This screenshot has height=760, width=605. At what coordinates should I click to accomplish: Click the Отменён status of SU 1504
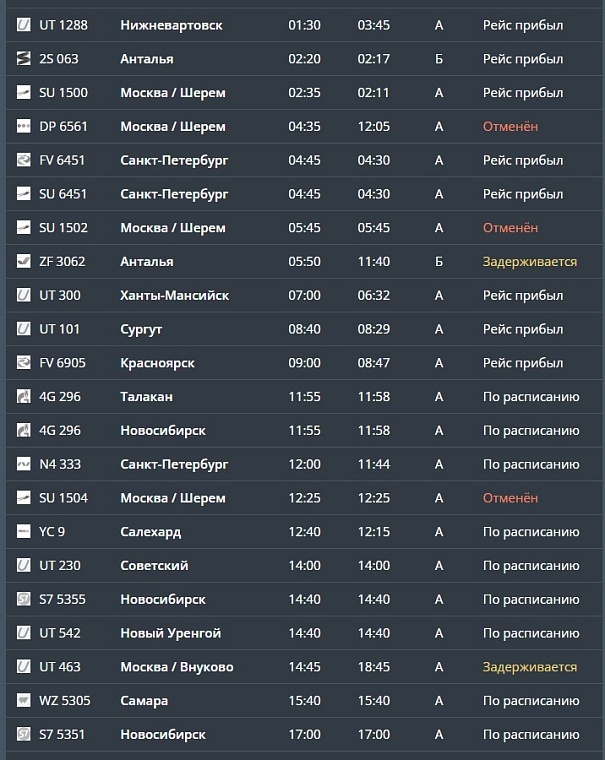click(510, 498)
